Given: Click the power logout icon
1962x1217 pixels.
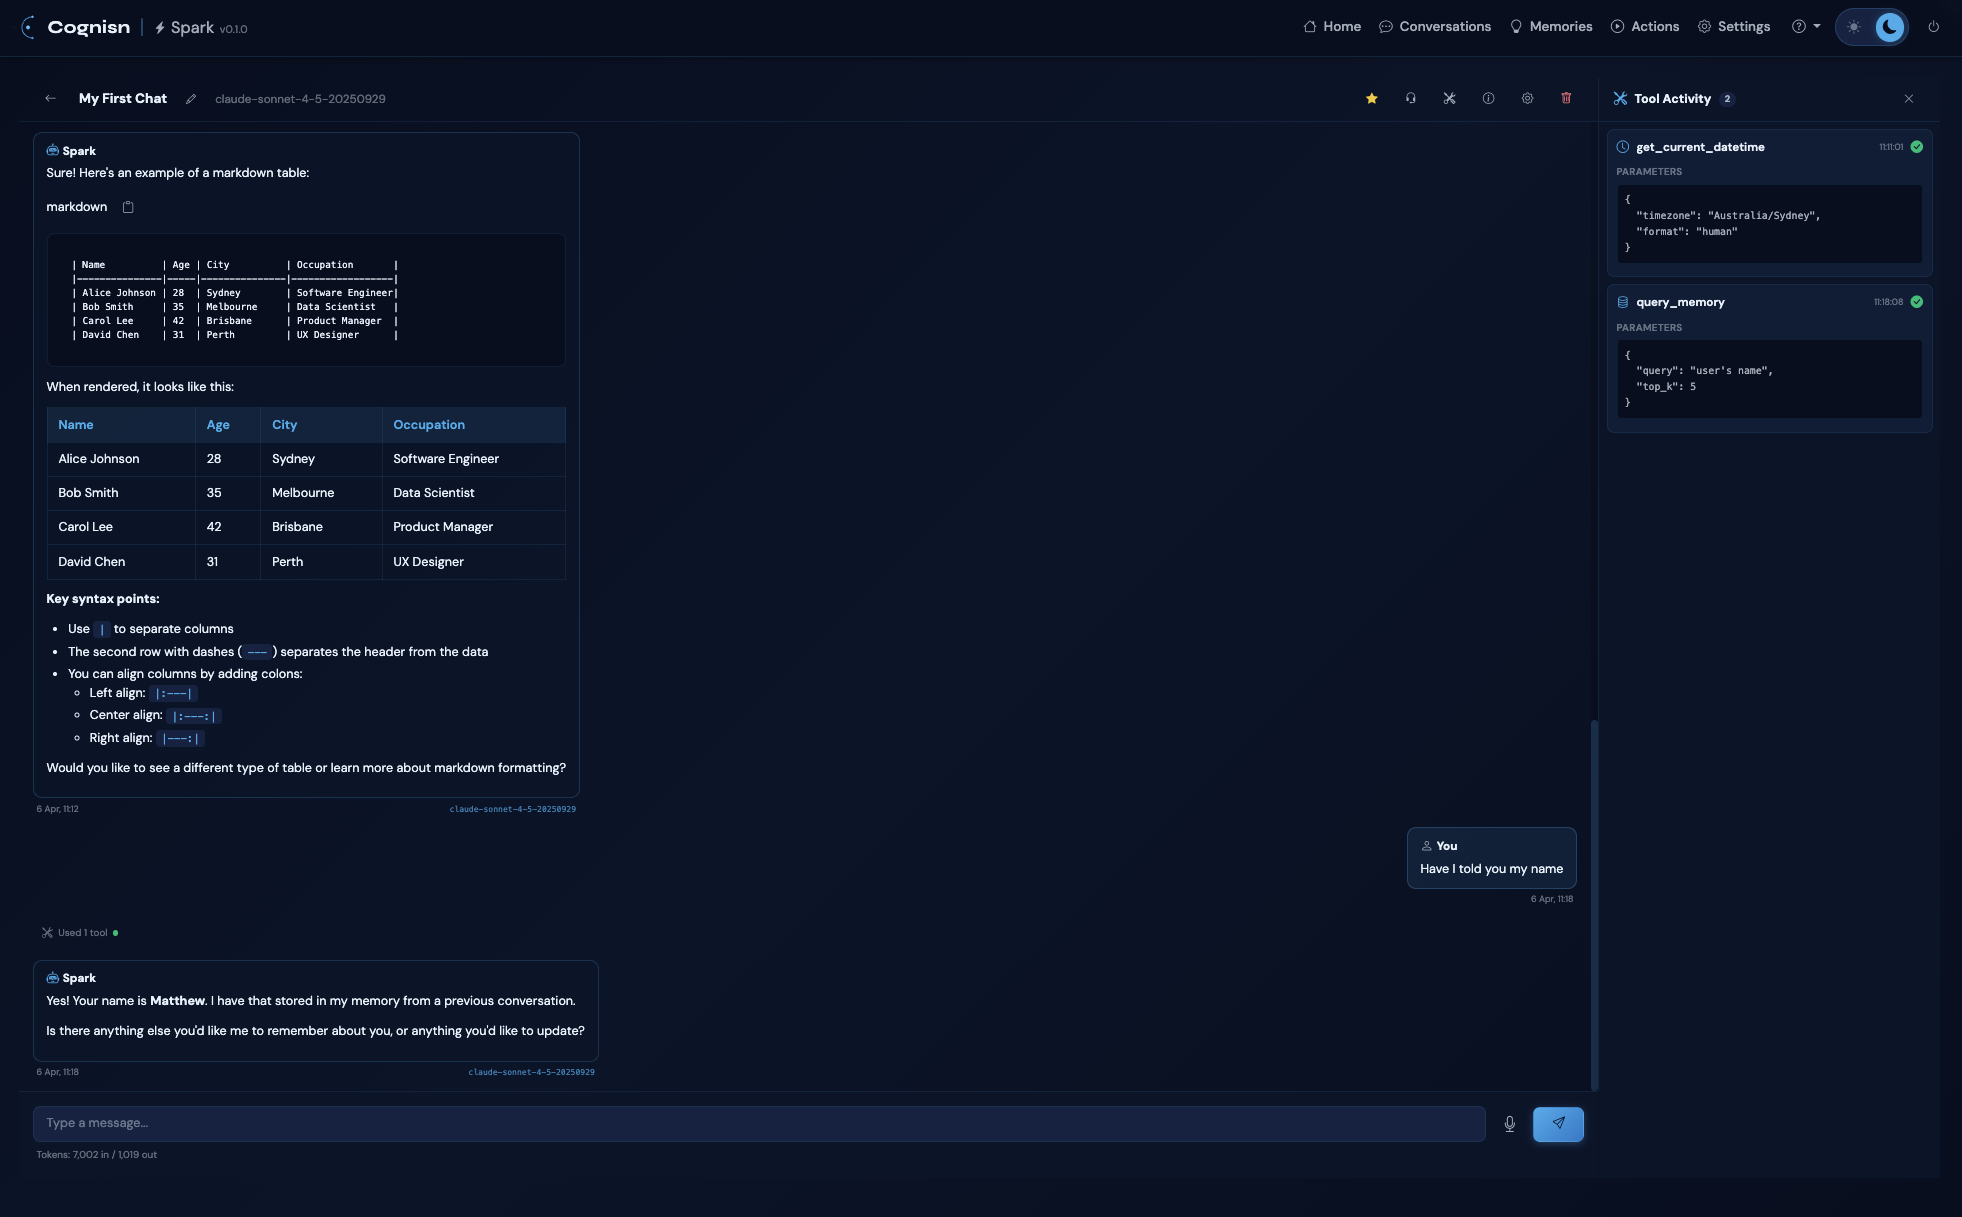Looking at the screenshot, I should 1933,27.
